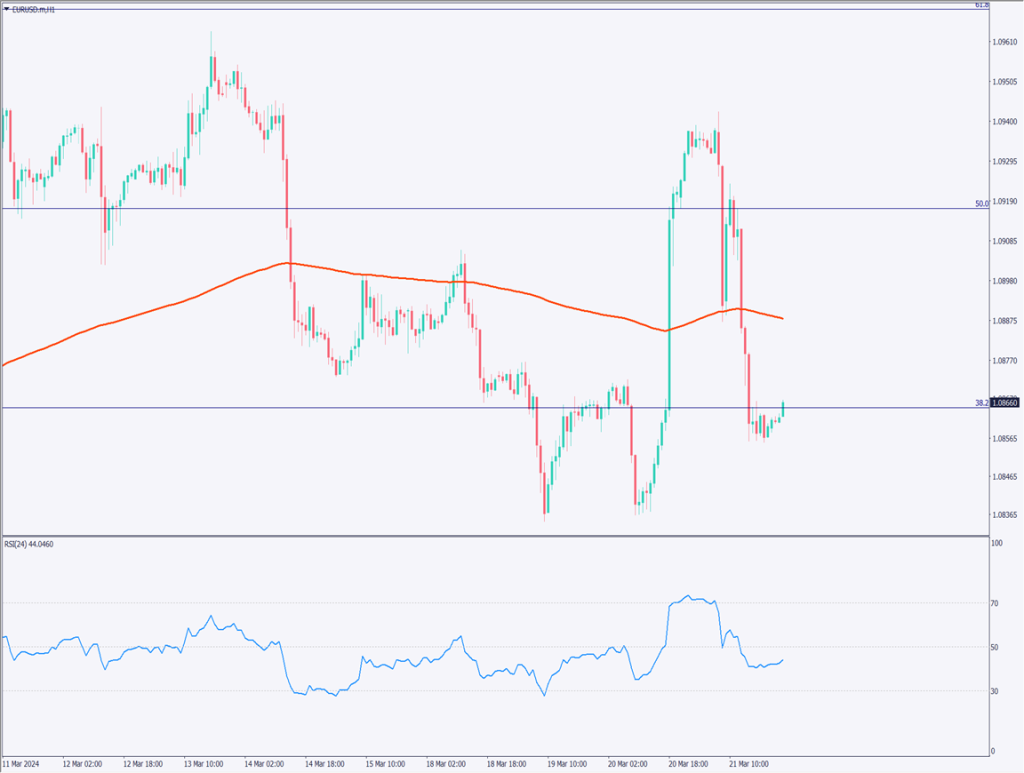
Task: Click the RSI 30 level scale label
Action: pos(995,690)
